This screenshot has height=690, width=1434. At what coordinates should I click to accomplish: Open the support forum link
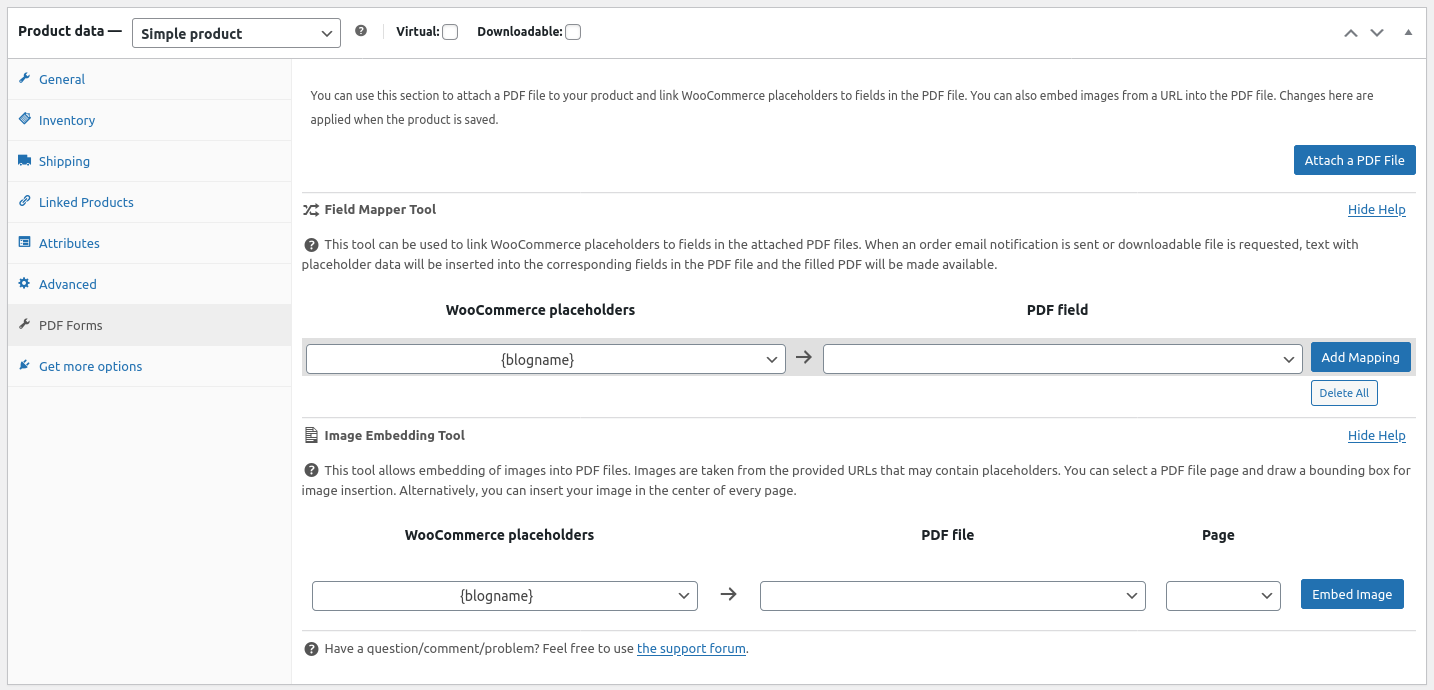(x=691, y=648)
